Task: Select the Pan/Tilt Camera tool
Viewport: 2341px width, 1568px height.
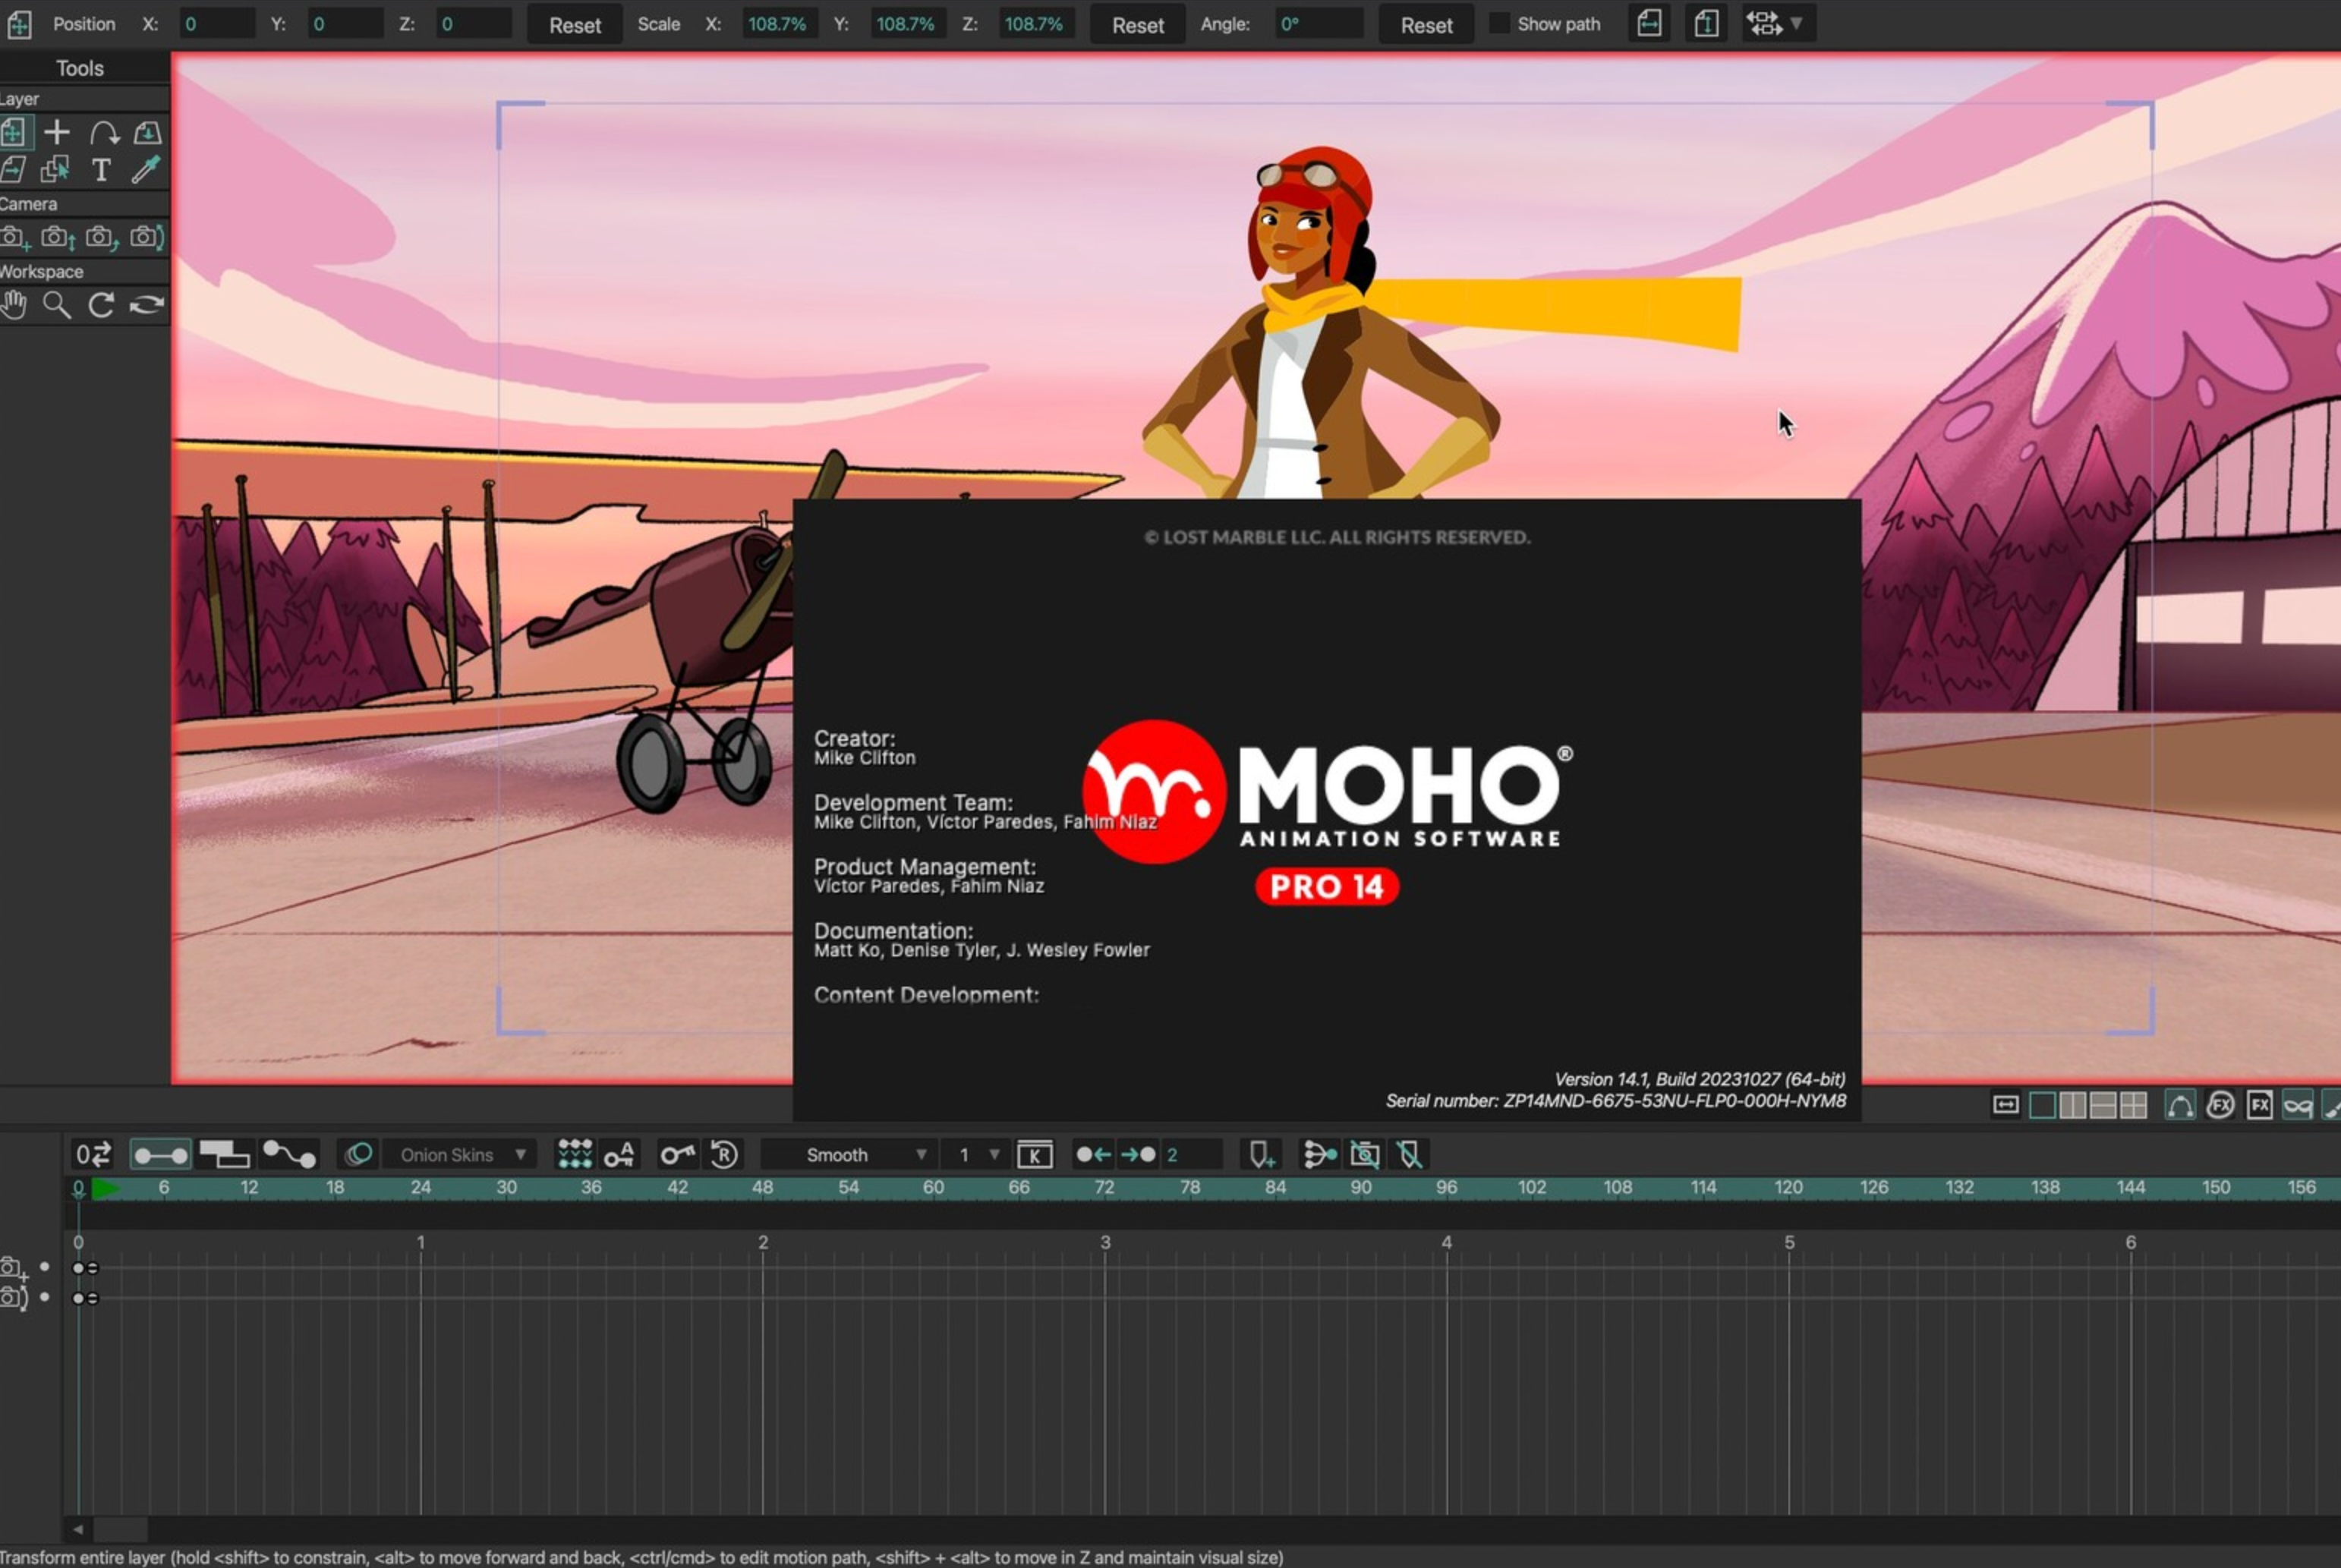Action: (147, 238)
